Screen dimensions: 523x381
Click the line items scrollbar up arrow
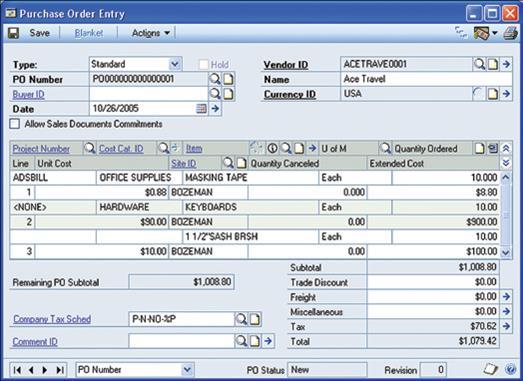(506, 177)
